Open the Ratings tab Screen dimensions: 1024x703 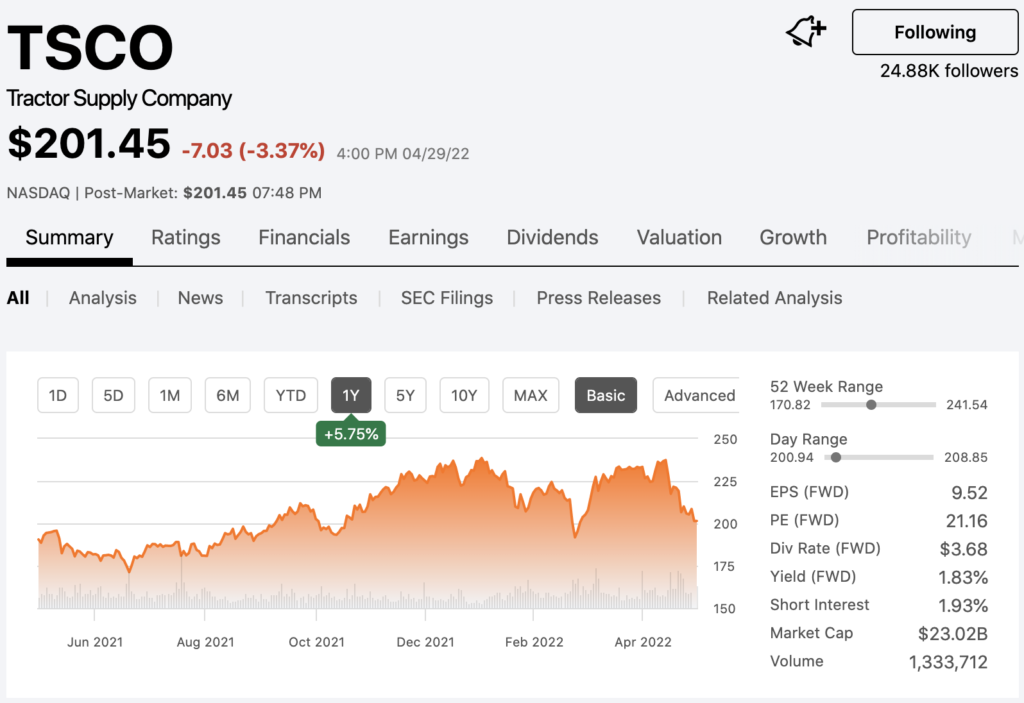[186, 237]
